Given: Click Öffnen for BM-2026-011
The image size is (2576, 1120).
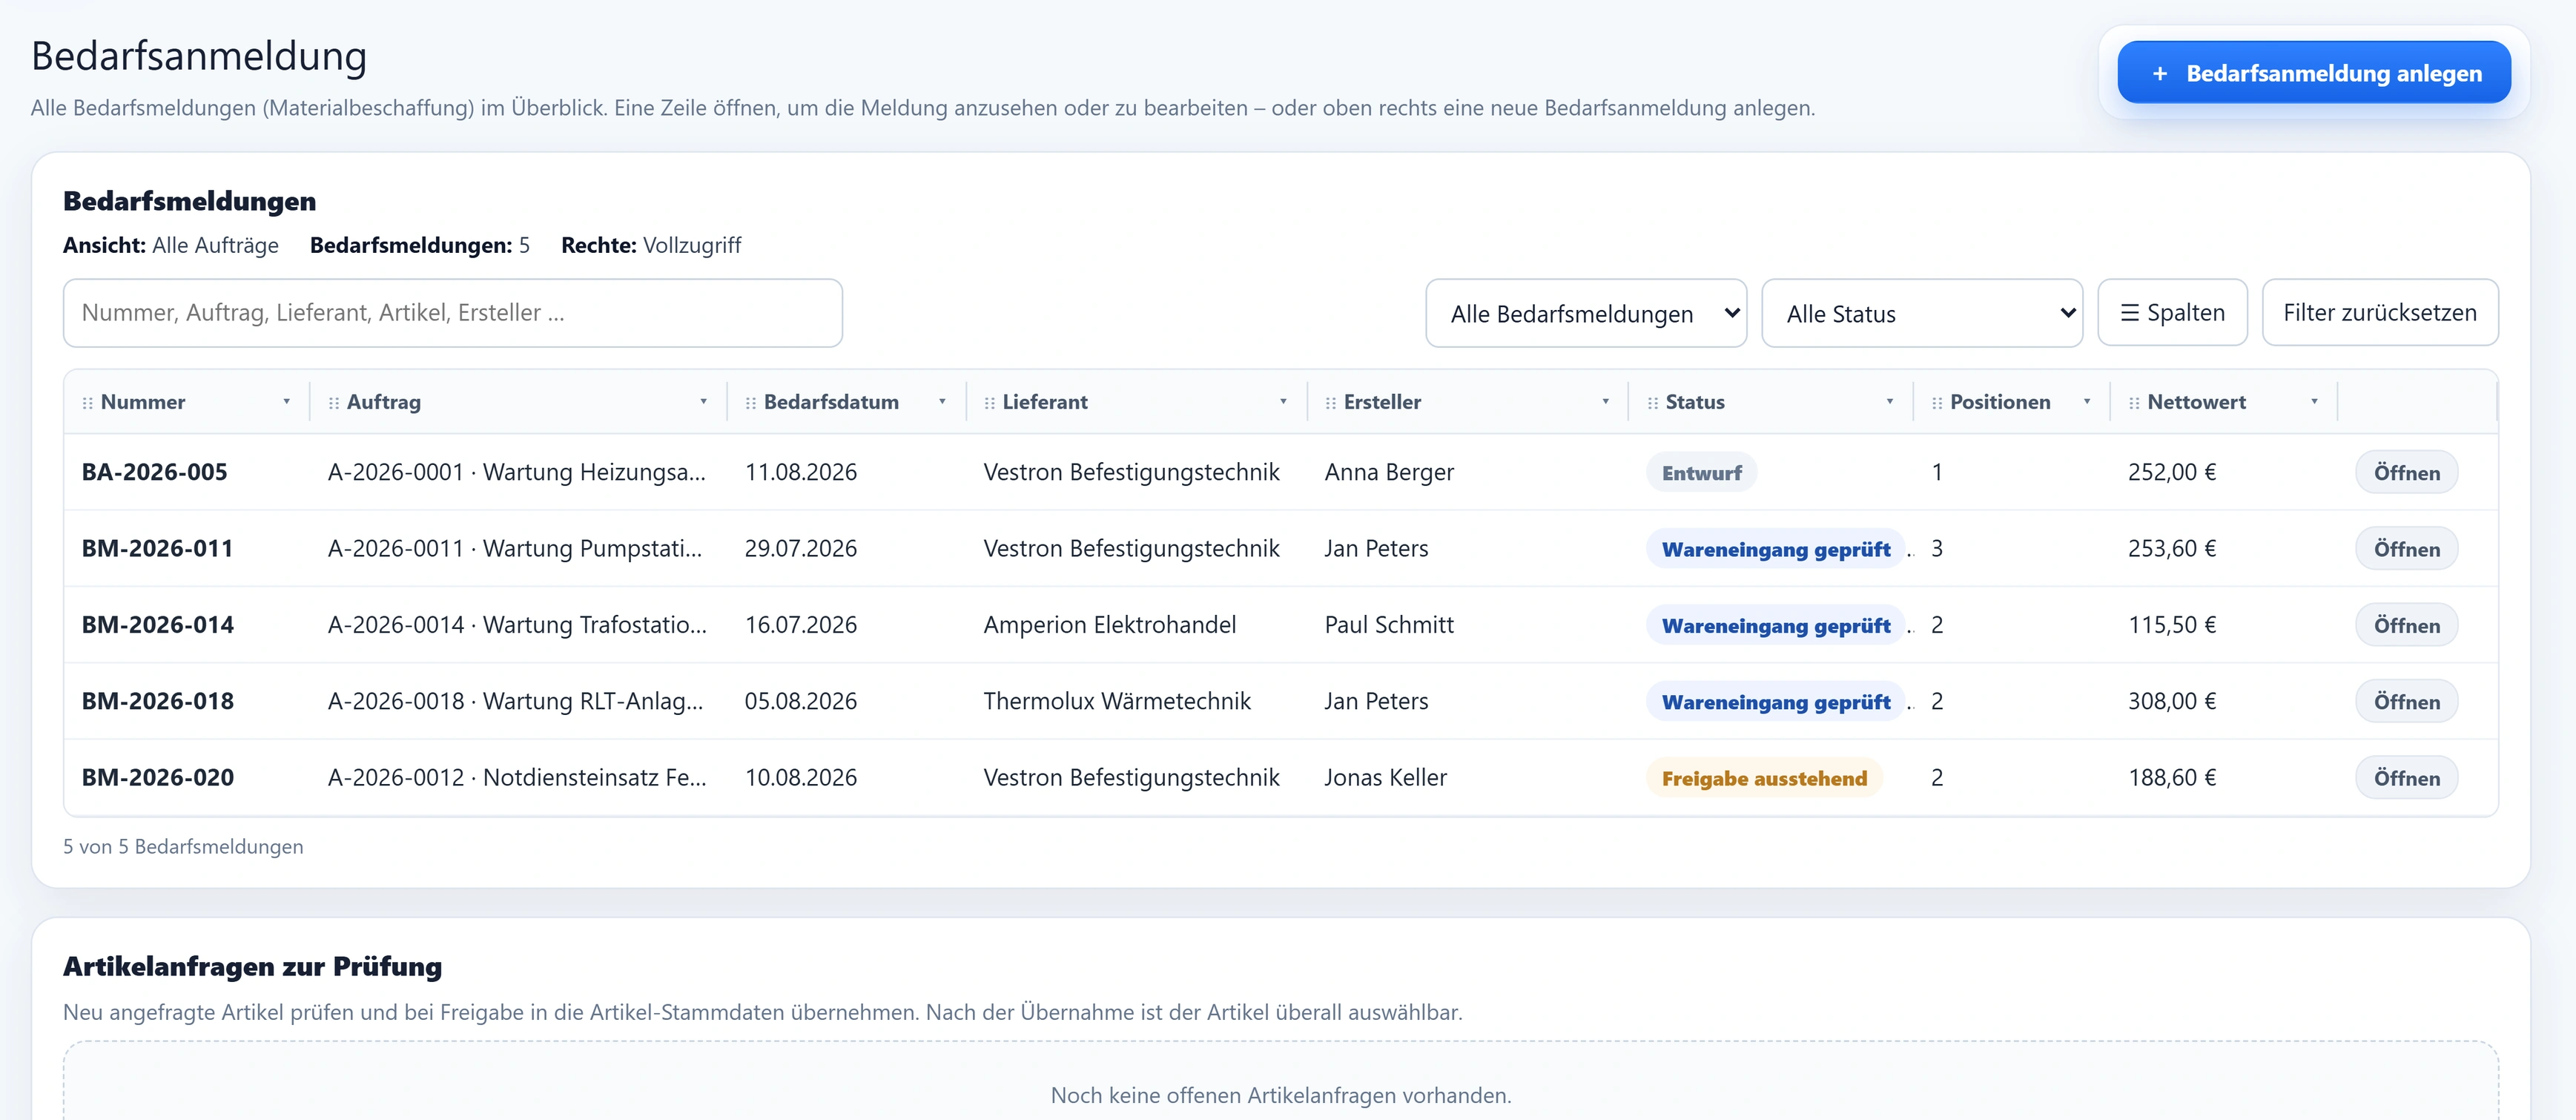Looking at the screenshot, I should coord(2406,548).
